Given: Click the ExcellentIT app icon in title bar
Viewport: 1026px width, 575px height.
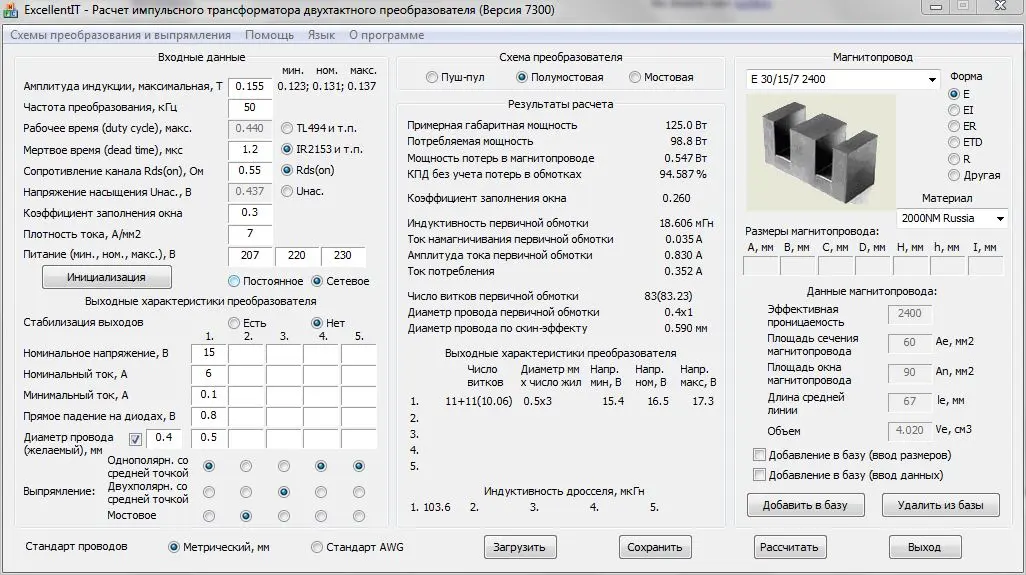Looking at the screenshot, I should point(12,9).
